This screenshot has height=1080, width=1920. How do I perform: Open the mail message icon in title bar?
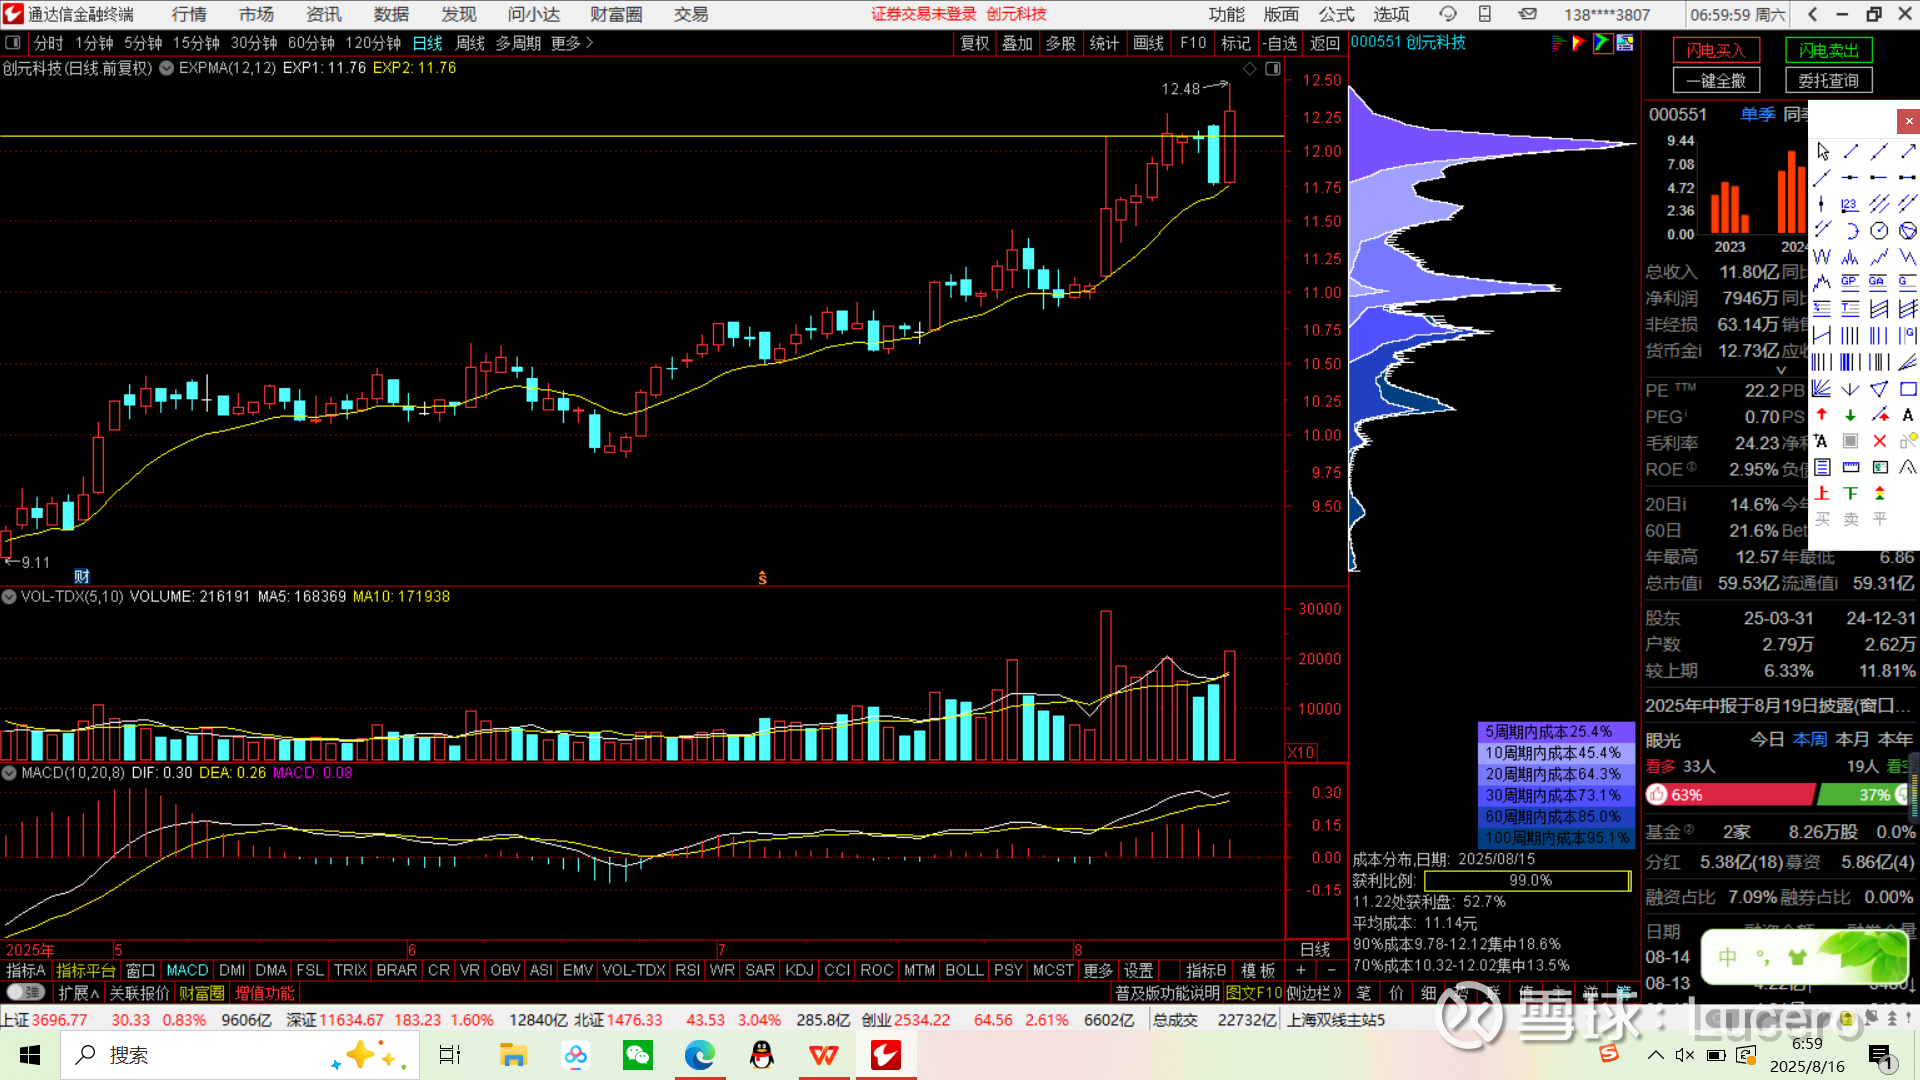pyautogui.click(x=1527, y=14)
